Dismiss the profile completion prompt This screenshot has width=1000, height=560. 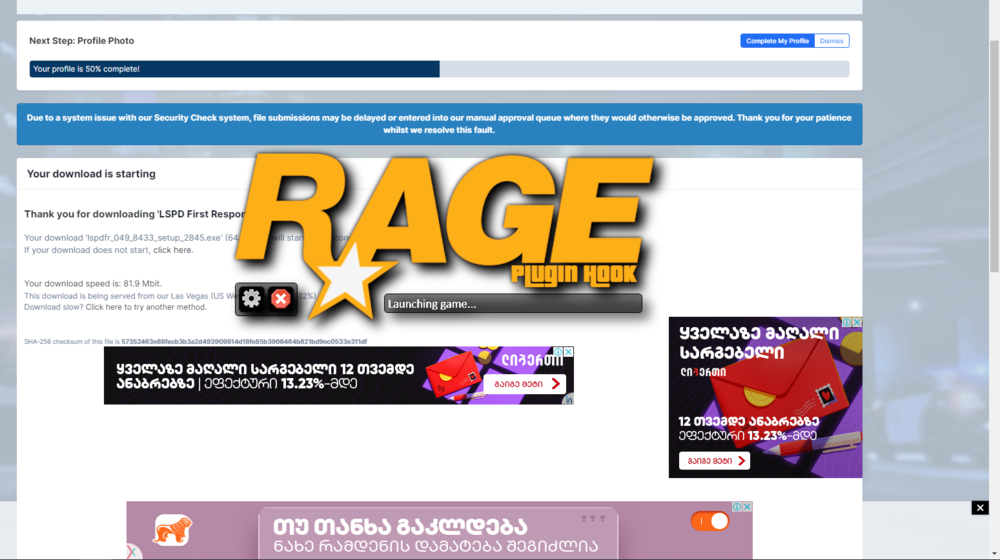pos(831,41)
